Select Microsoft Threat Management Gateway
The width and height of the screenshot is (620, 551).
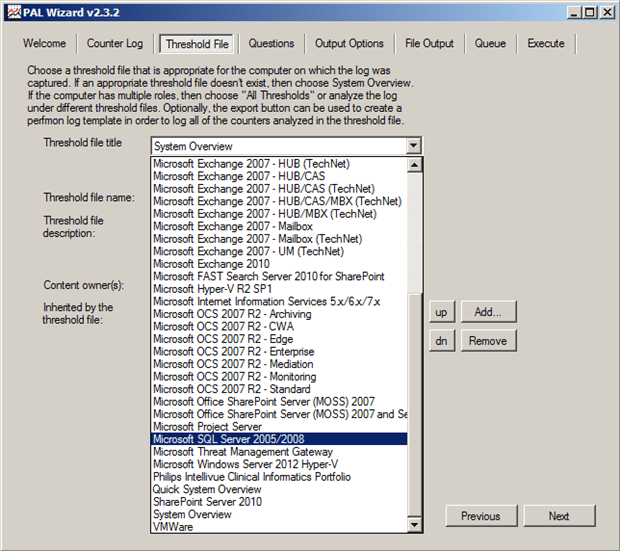point(279,452)
